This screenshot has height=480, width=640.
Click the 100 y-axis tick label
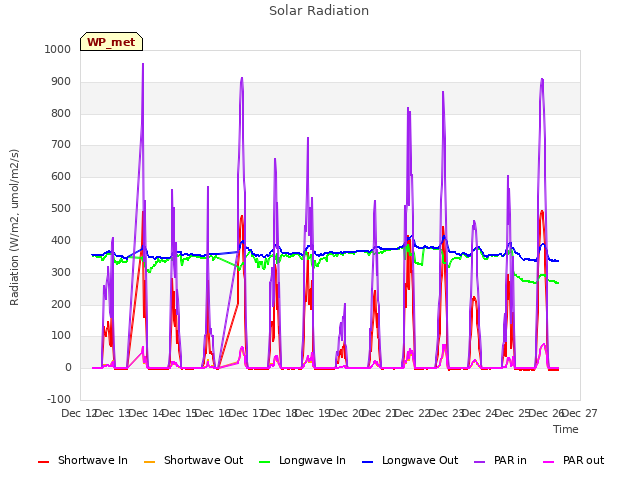coord(61,336)
